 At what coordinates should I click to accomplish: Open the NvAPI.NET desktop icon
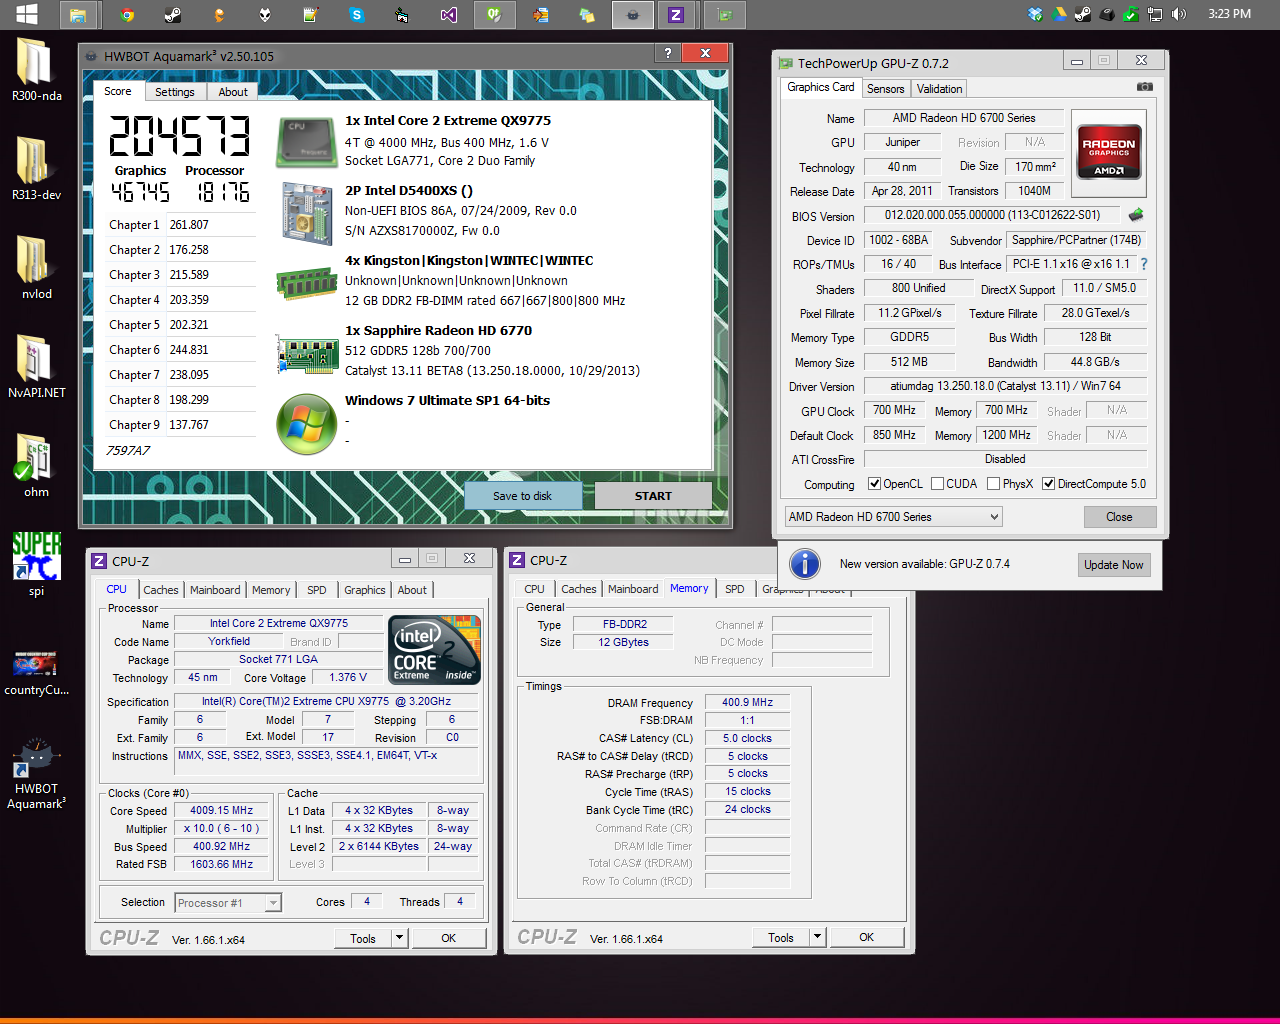(37, 367)
